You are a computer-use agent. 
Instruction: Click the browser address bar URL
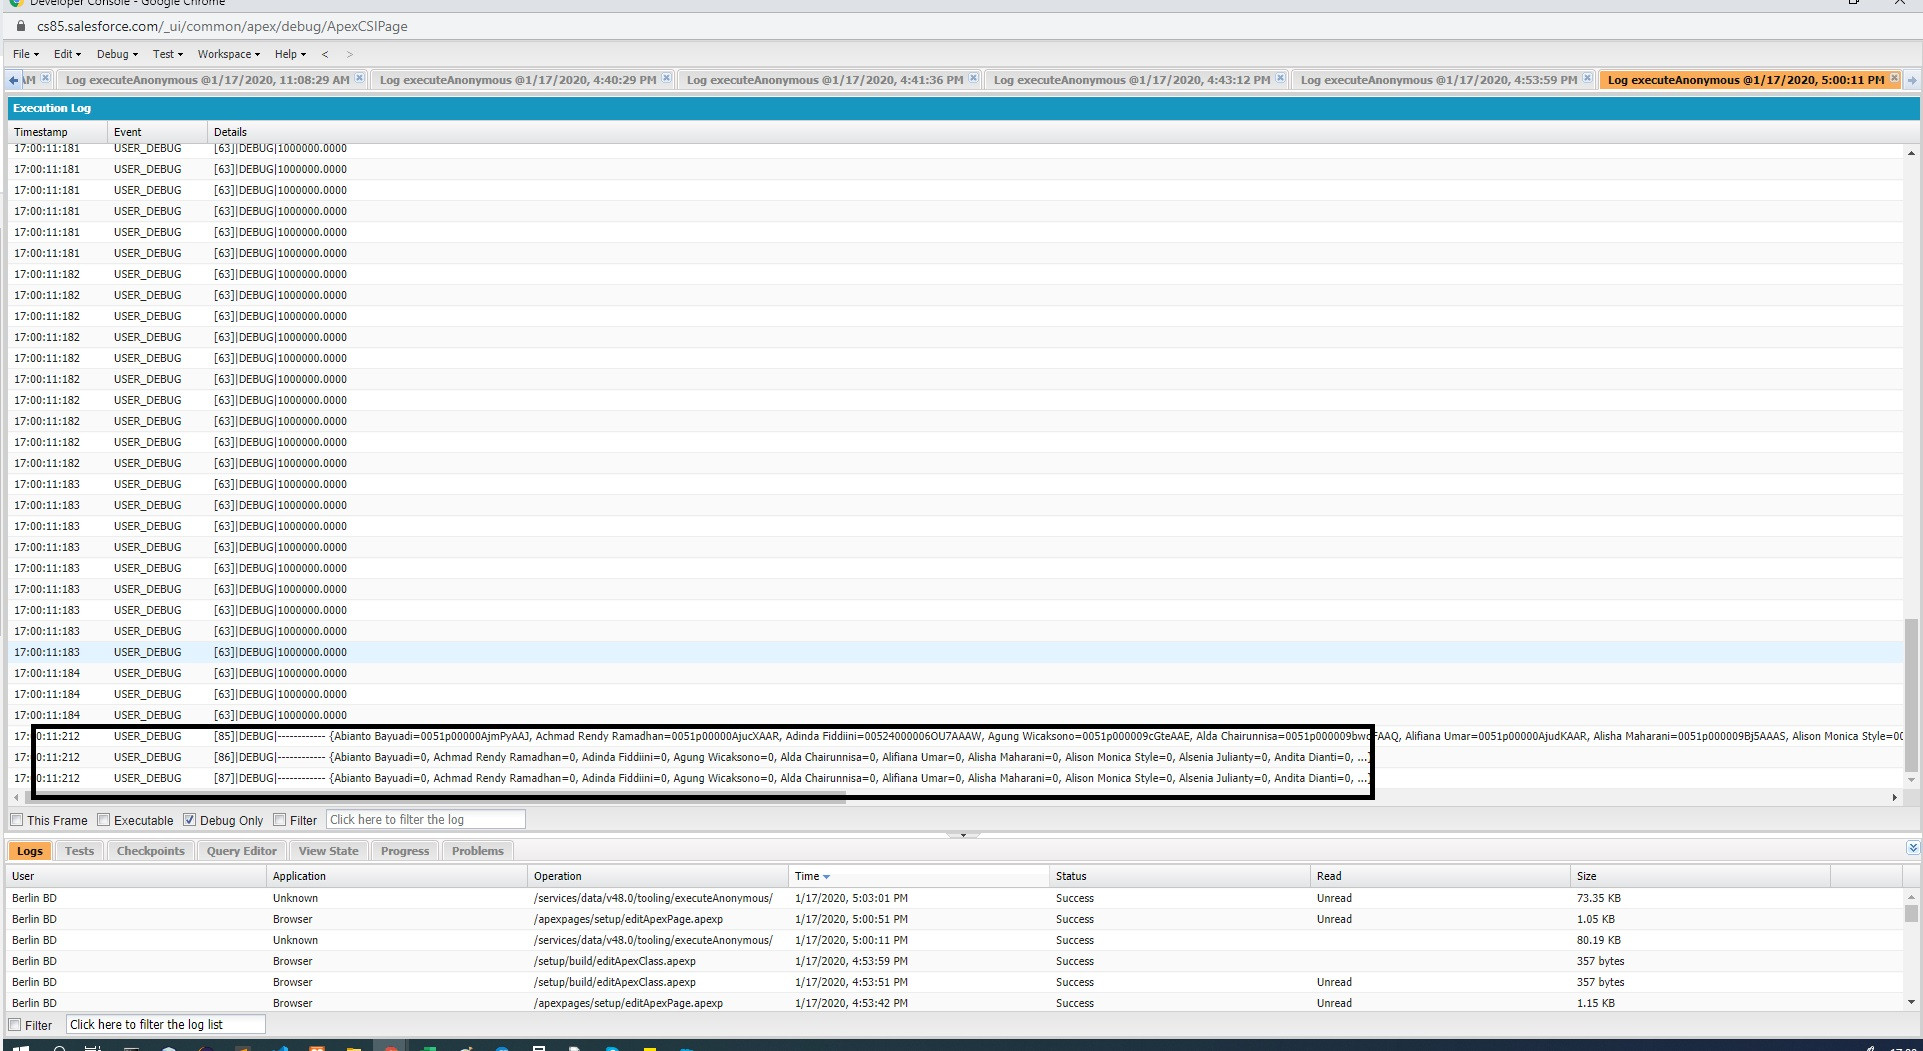tap(222, 26)
